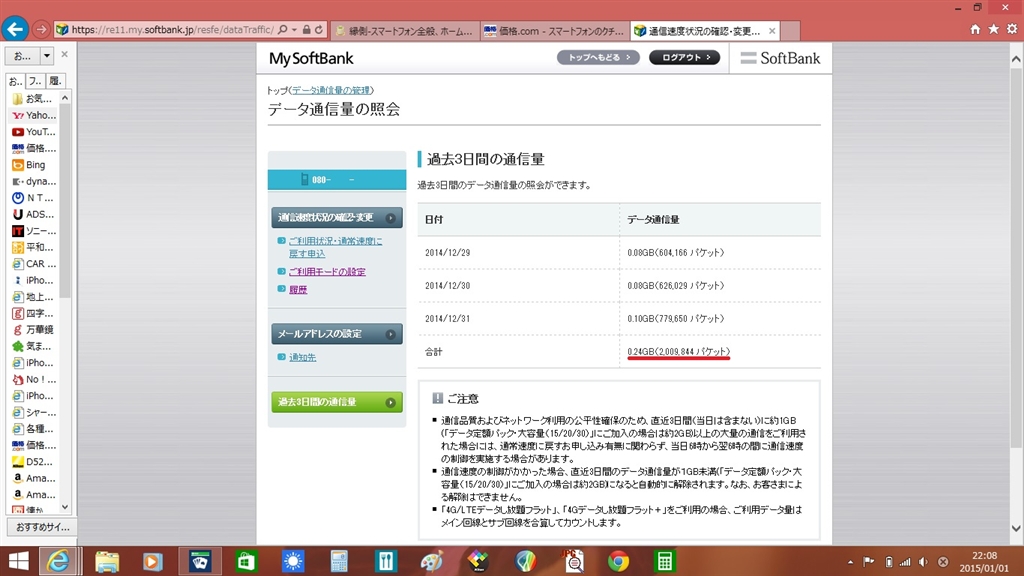Go back with the browser back arrow
The image size is (1024, 576).
[x=15, y=29]
